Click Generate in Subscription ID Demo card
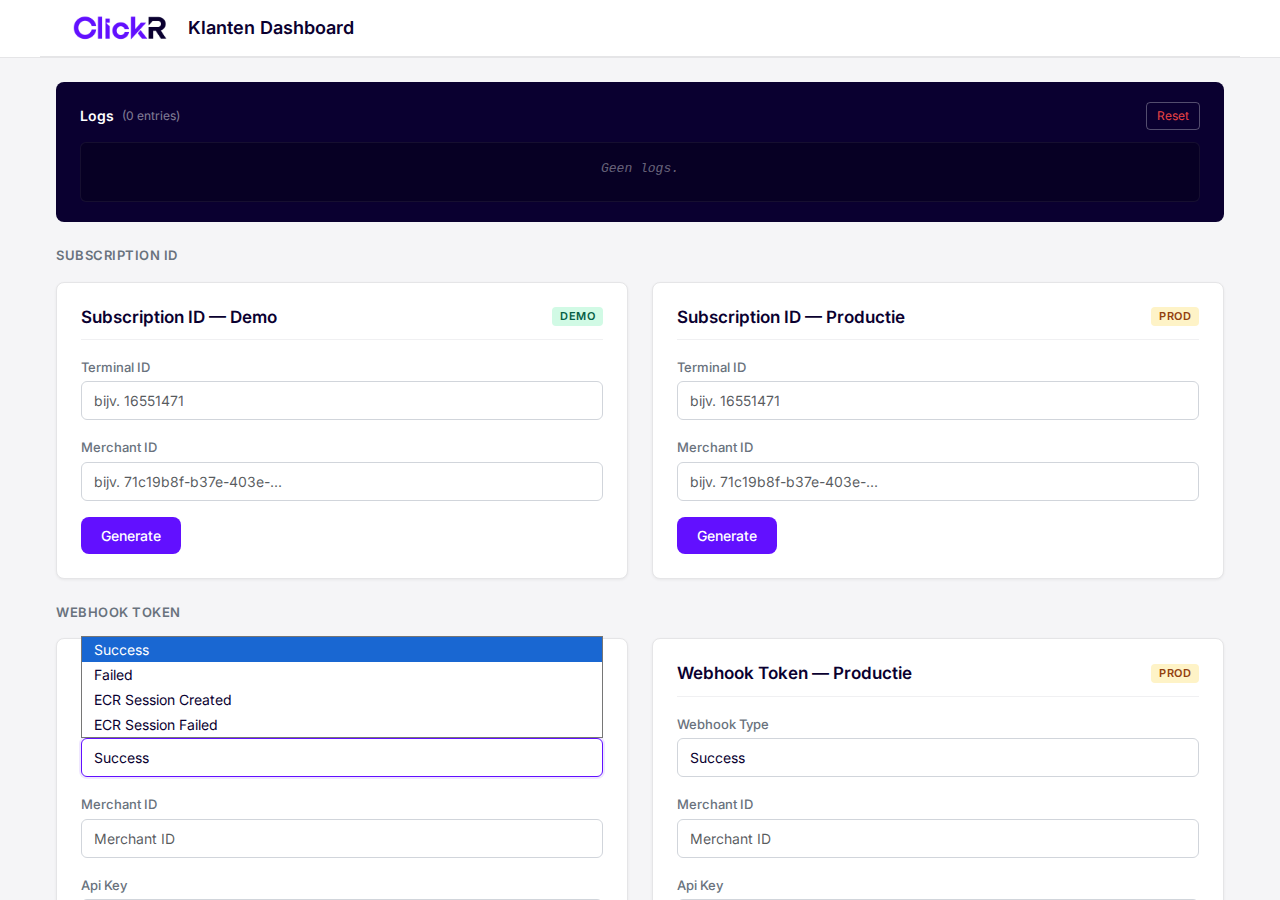1280x900 pixels. [x=131, y=536]
